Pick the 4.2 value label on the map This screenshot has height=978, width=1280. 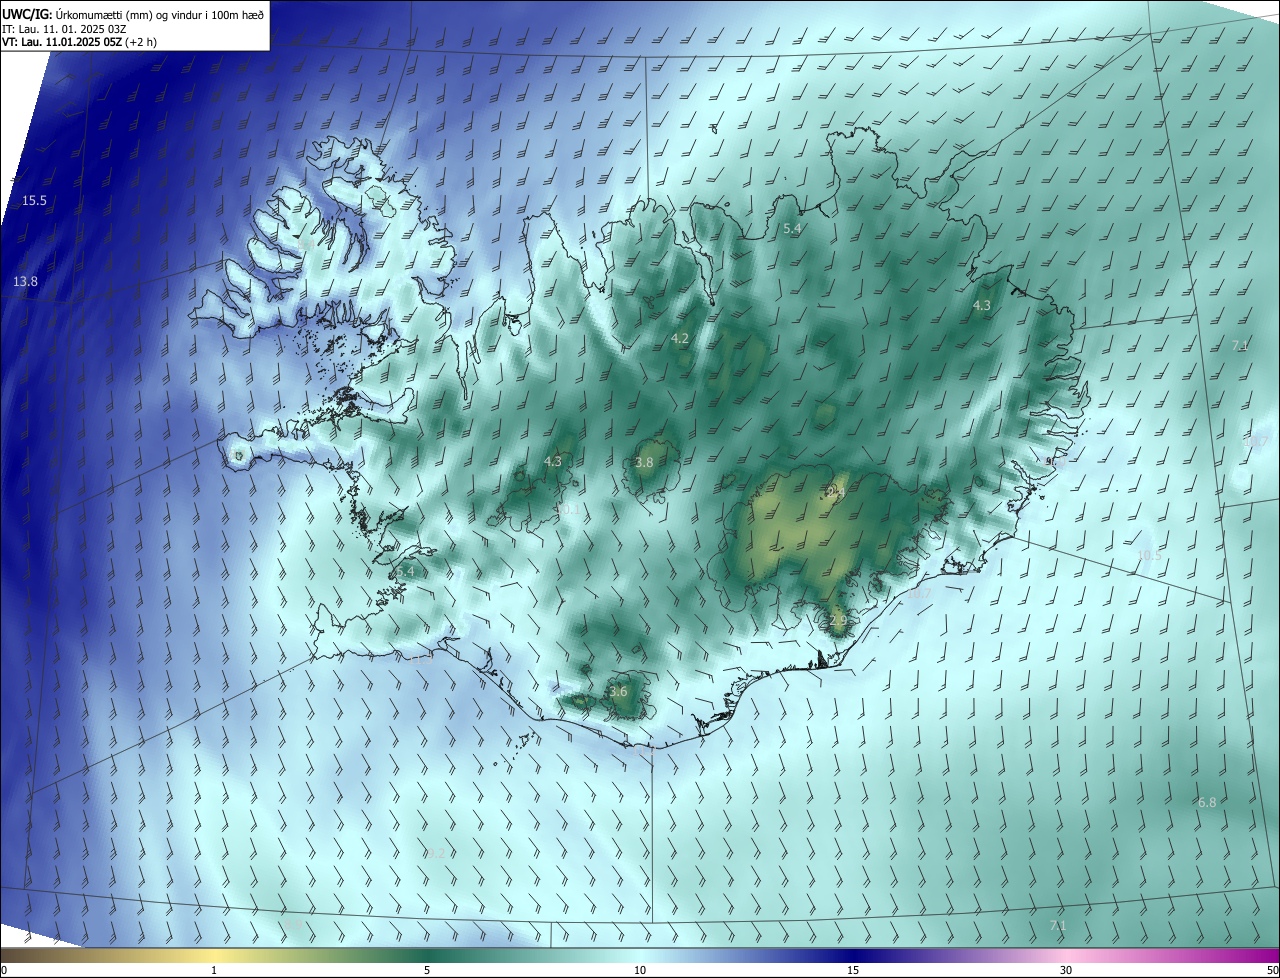point(680,339)
